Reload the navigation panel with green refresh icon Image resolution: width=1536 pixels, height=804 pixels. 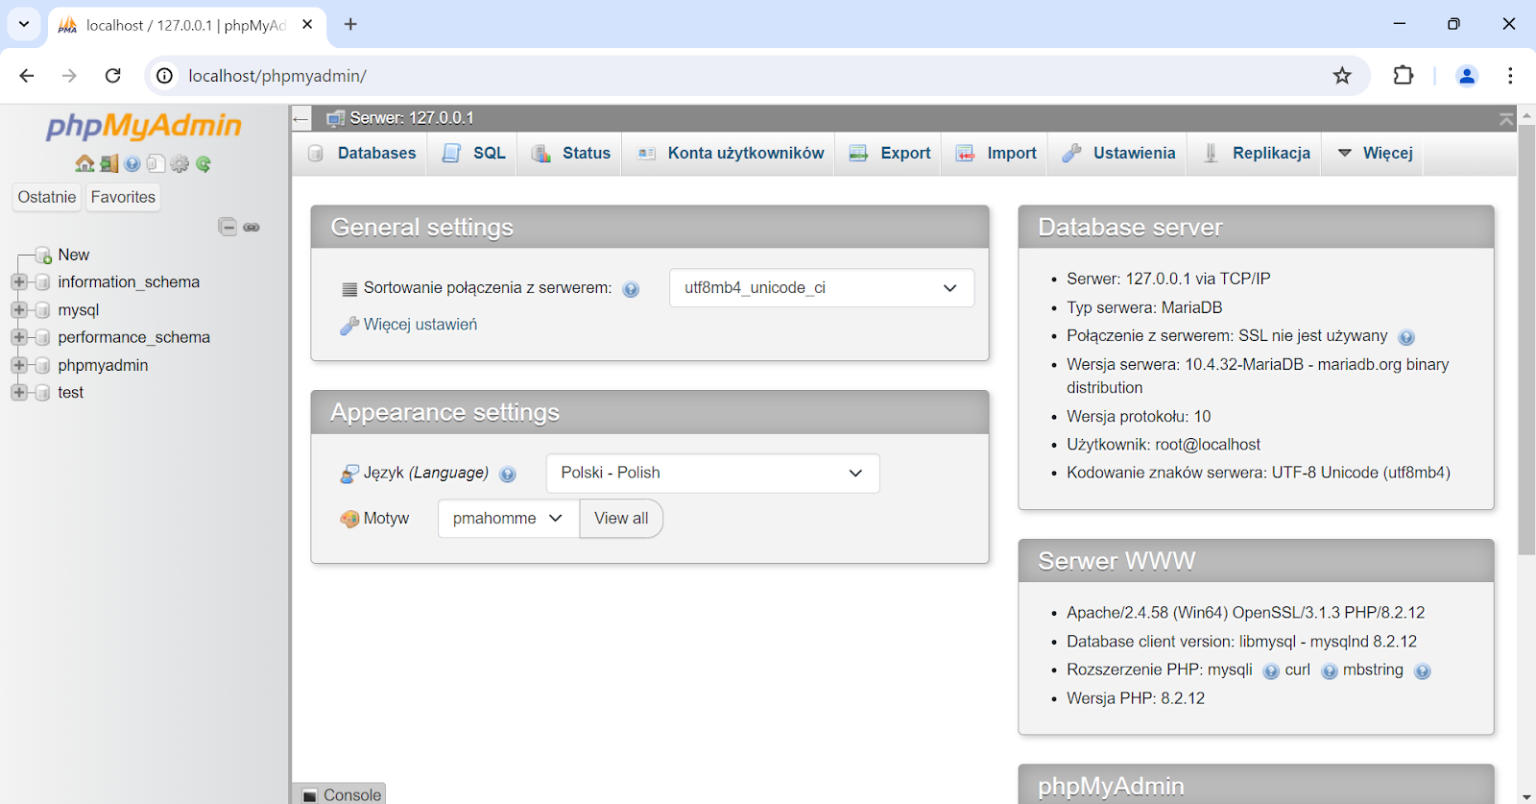203,163
